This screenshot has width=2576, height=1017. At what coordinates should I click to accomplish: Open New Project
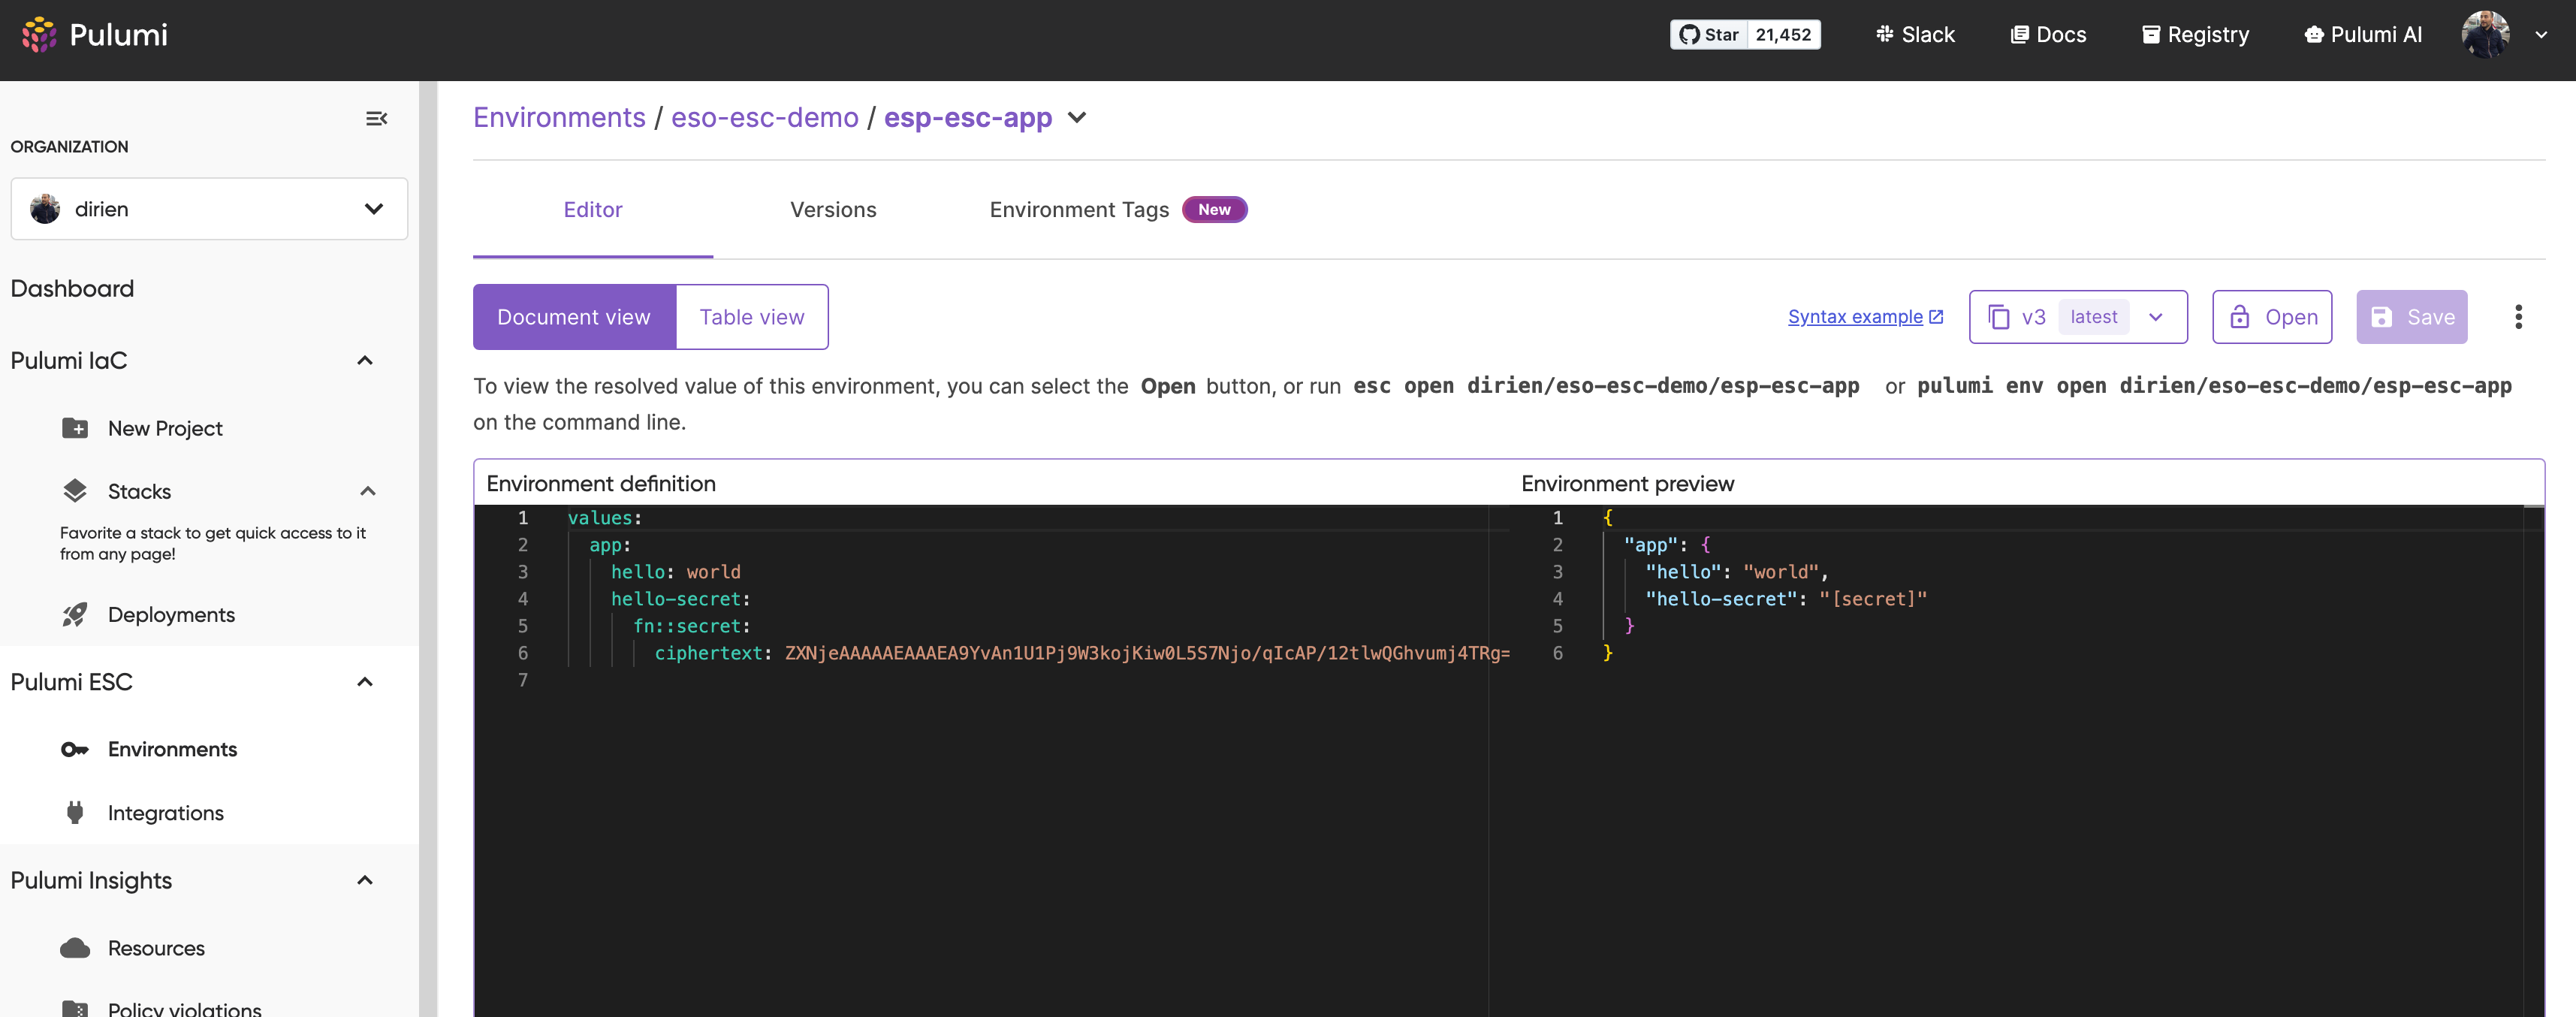[165, 428]
